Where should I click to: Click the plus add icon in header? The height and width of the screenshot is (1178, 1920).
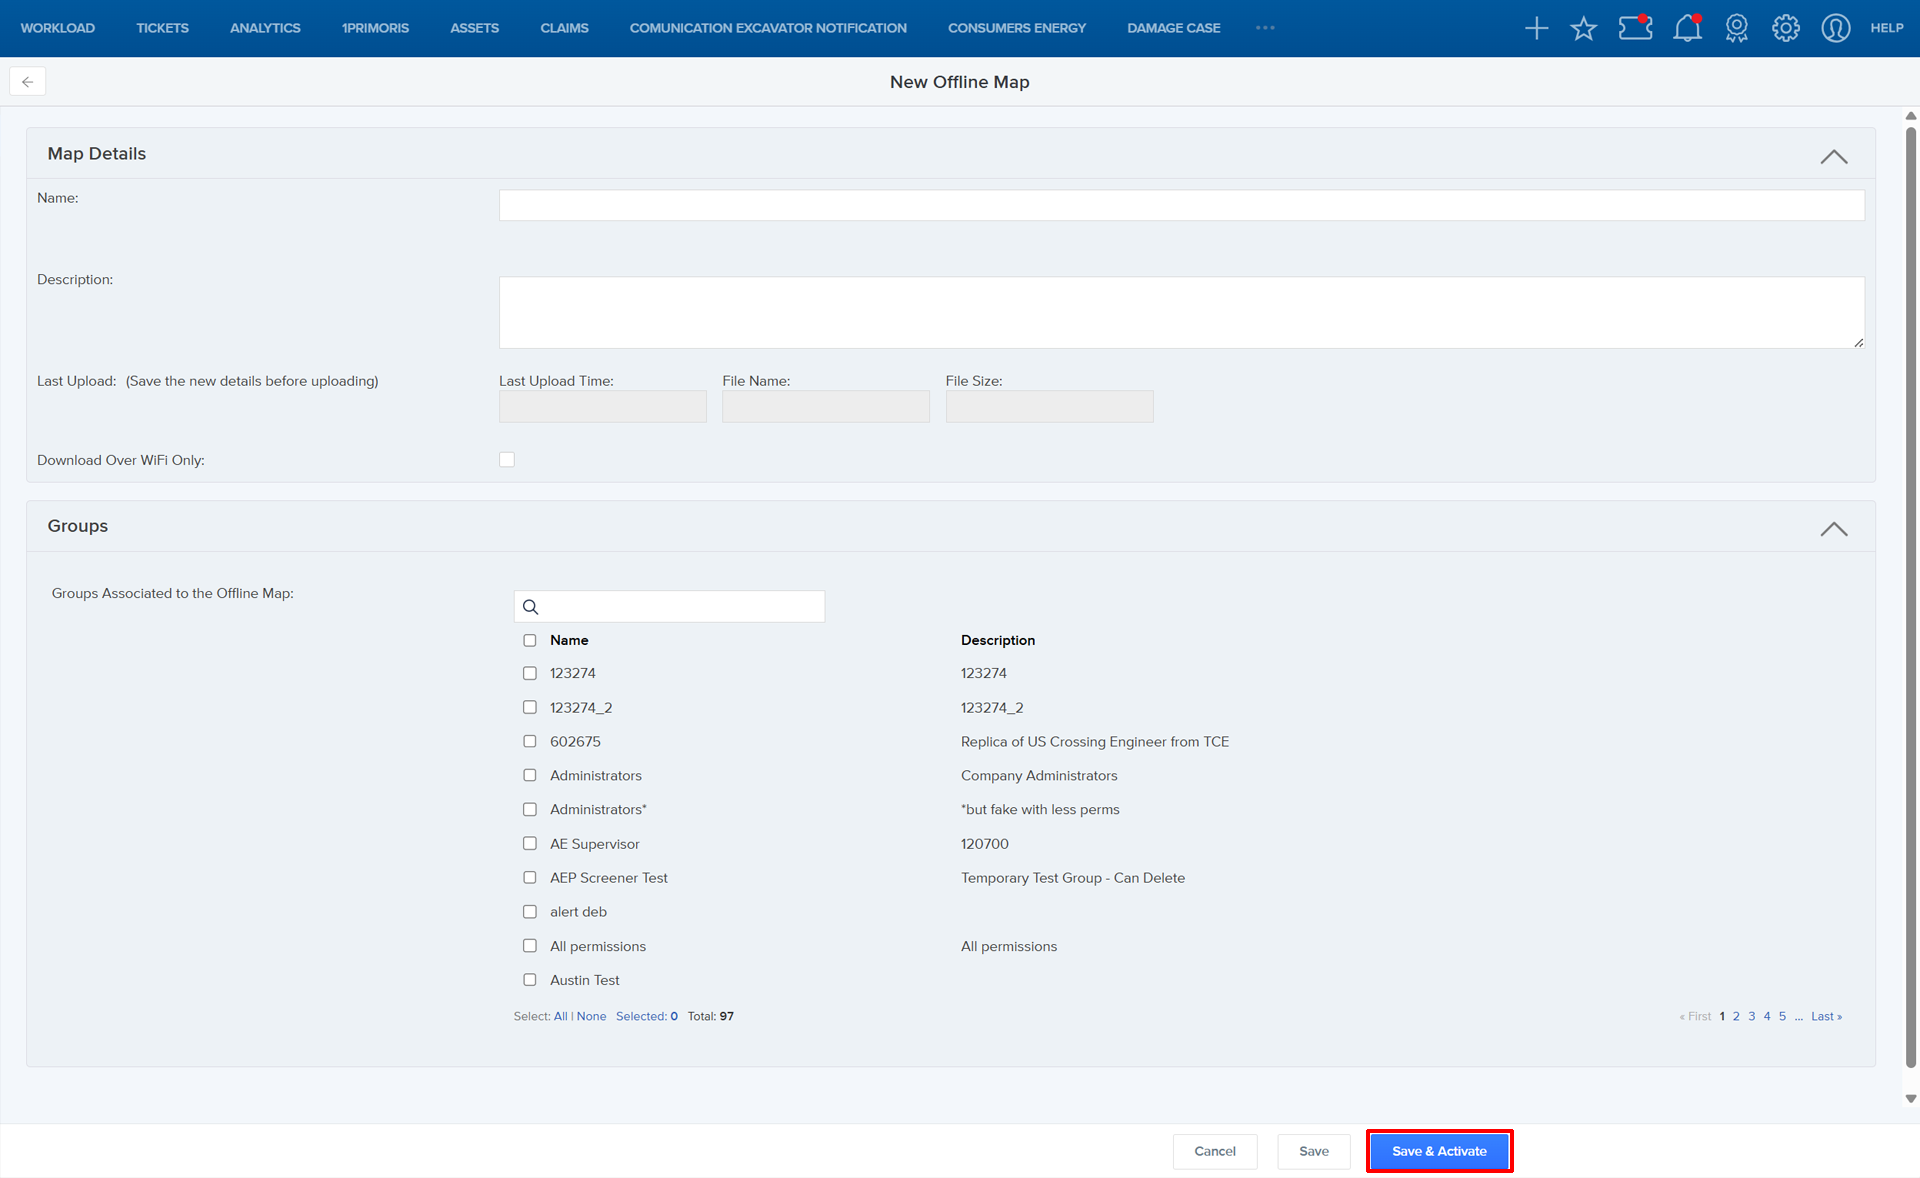click(1536, 28)
